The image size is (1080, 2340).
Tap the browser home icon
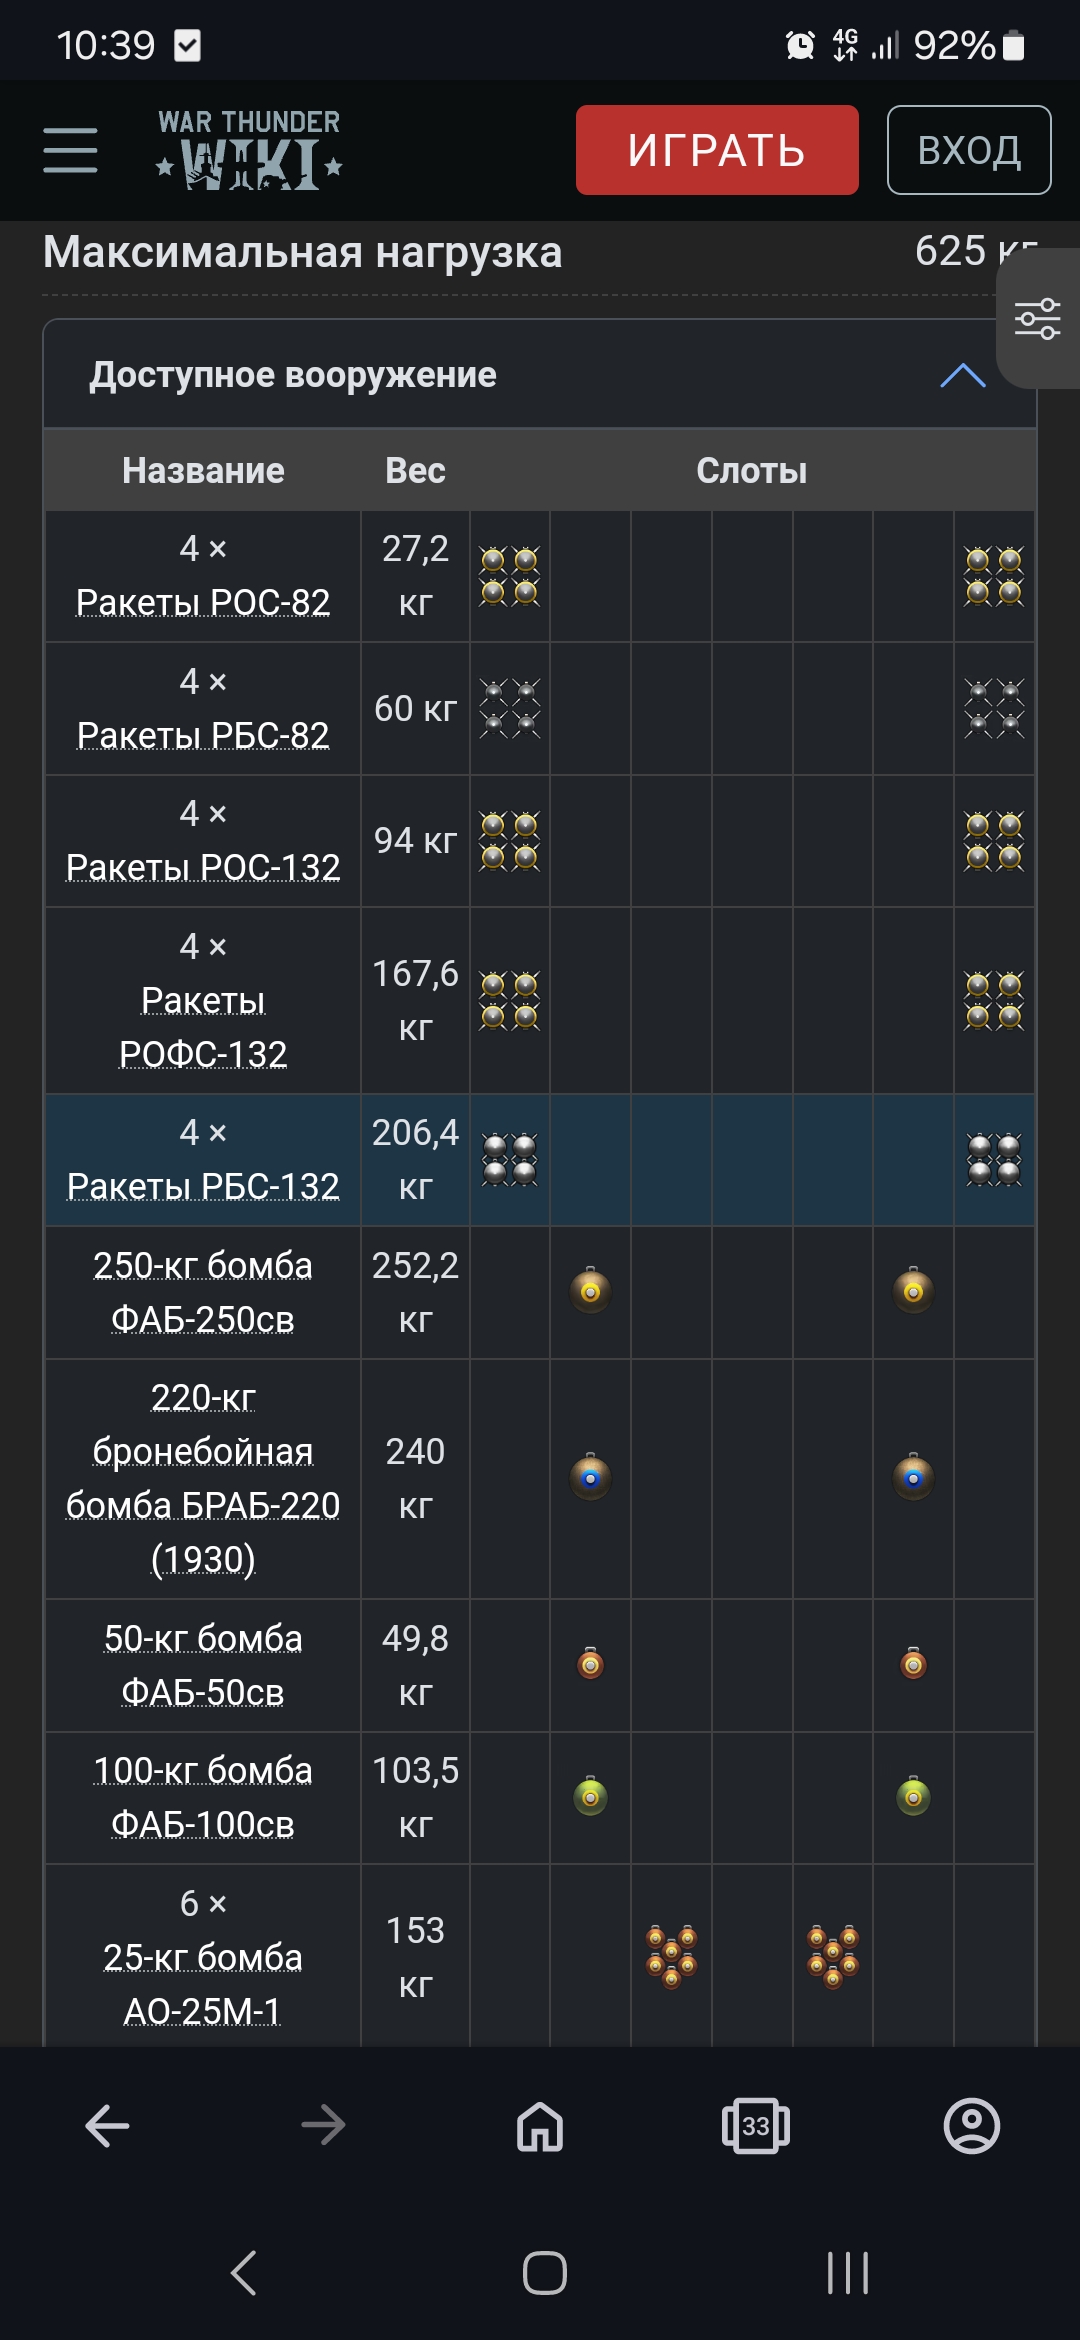[x=540, y=2125]
